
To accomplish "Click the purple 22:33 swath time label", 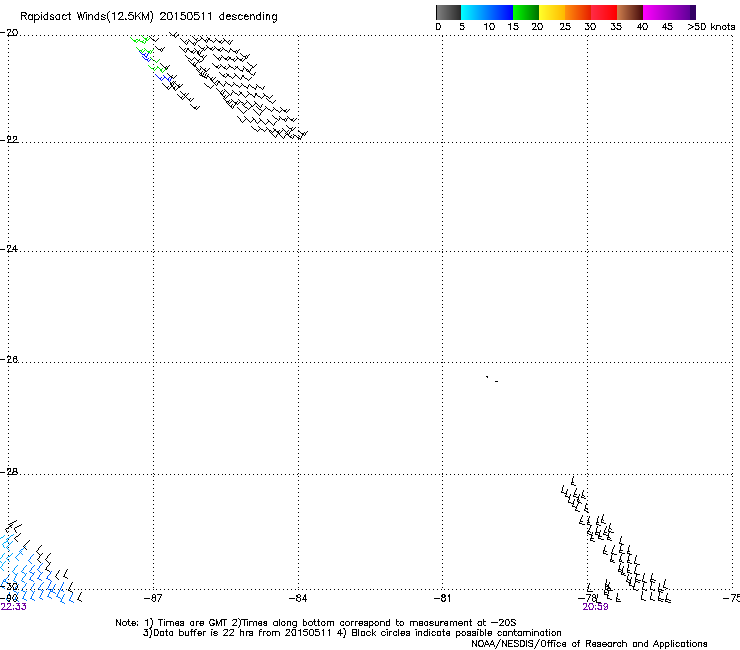I will (14, 607).
